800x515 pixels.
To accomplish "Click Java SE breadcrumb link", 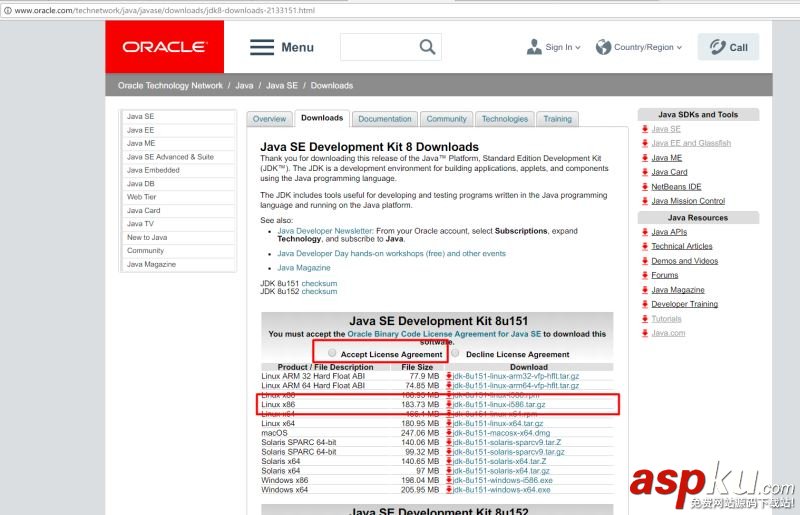I will (282, 86).
